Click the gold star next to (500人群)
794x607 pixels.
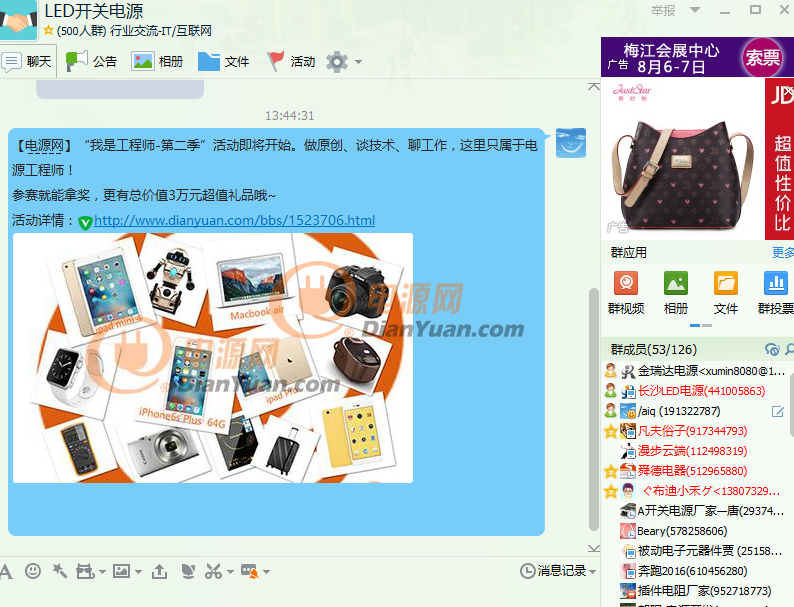coord(49,30)
